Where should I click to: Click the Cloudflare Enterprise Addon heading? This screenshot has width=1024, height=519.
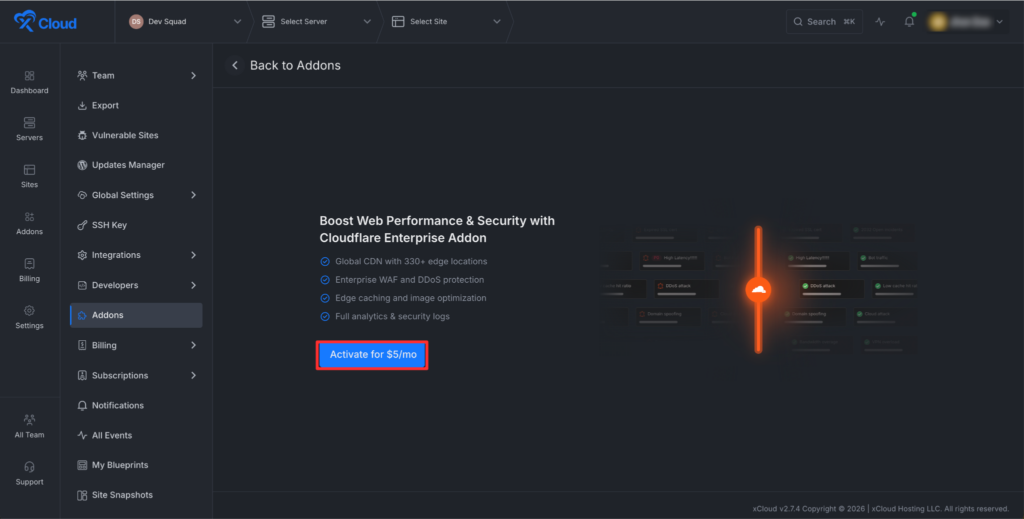(437, 229)
